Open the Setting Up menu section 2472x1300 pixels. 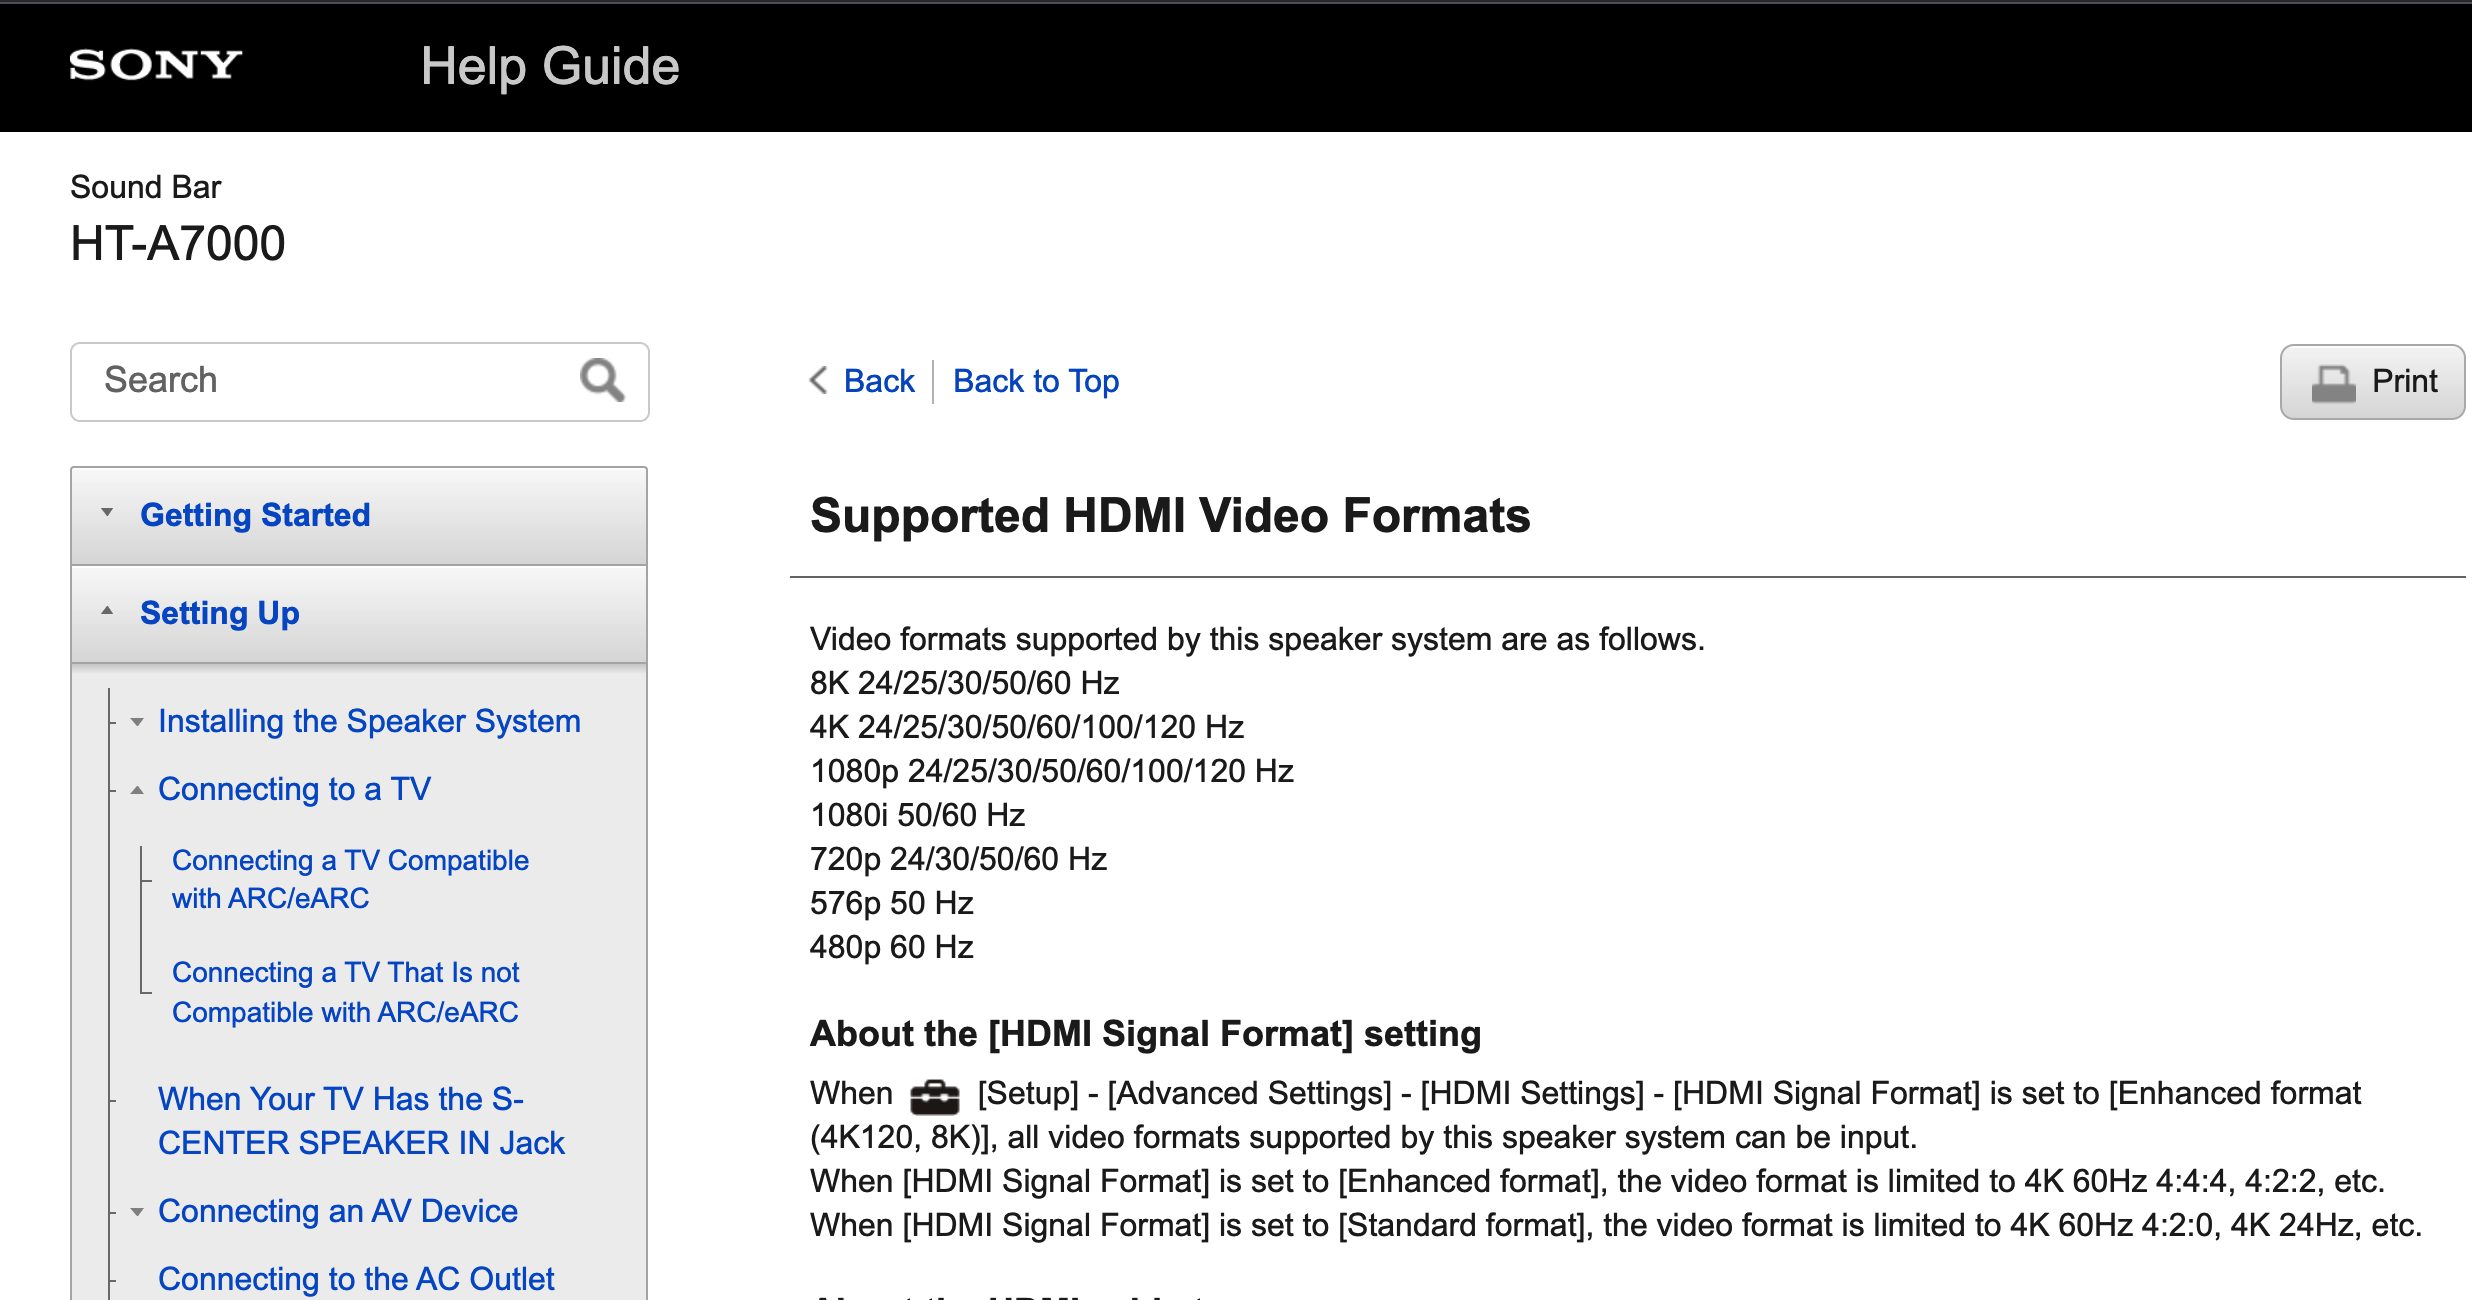pos(220,612)
